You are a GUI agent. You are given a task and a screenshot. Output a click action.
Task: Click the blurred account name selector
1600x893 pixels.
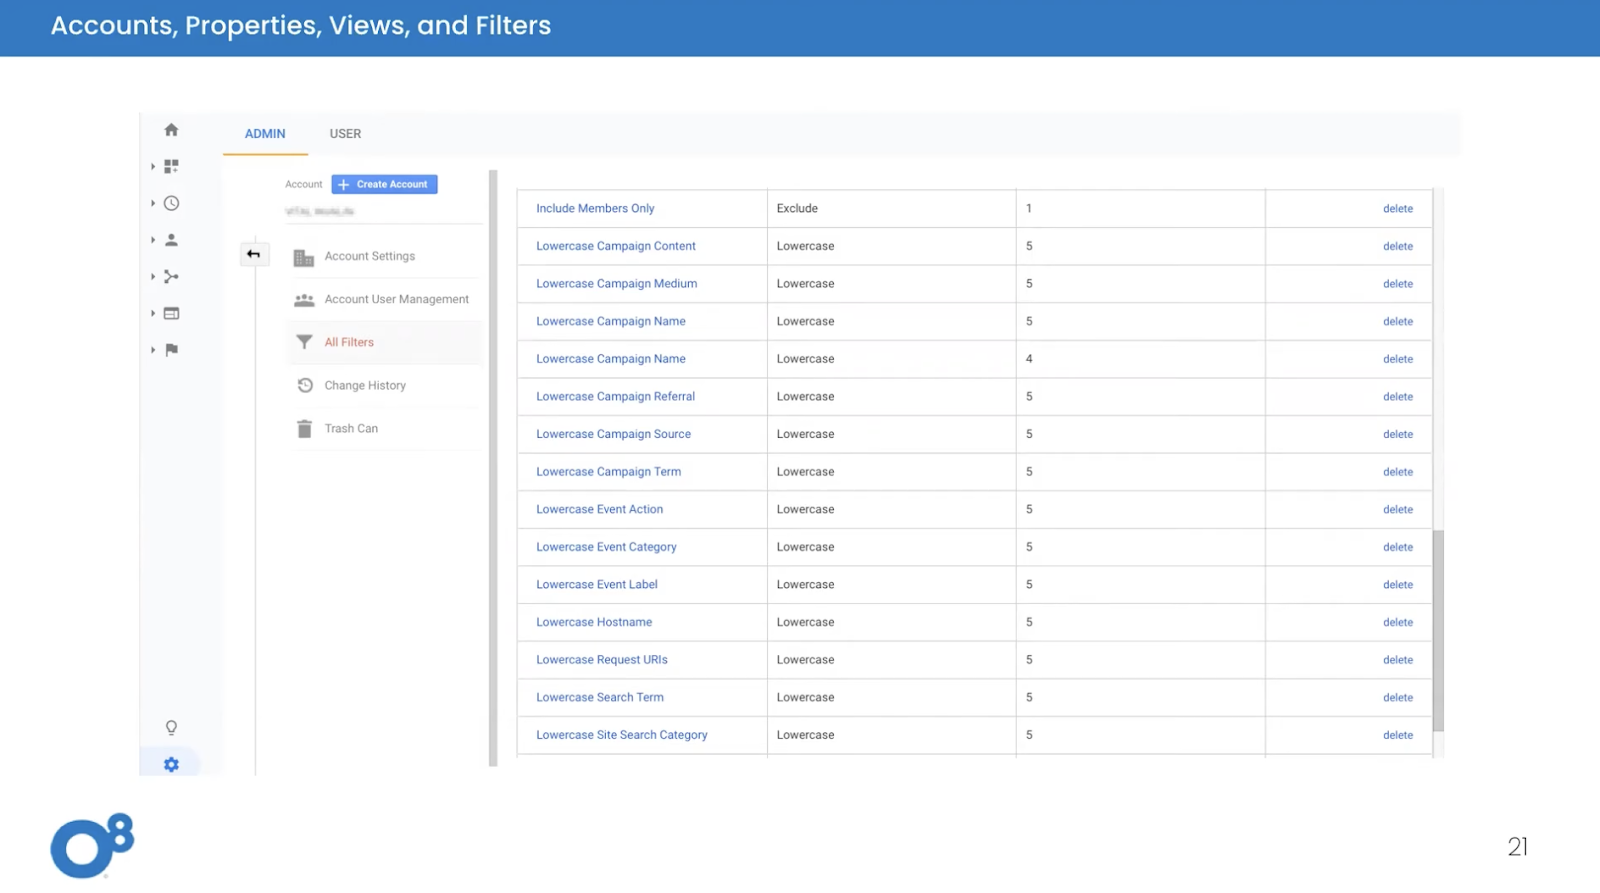tap(320, 211)
